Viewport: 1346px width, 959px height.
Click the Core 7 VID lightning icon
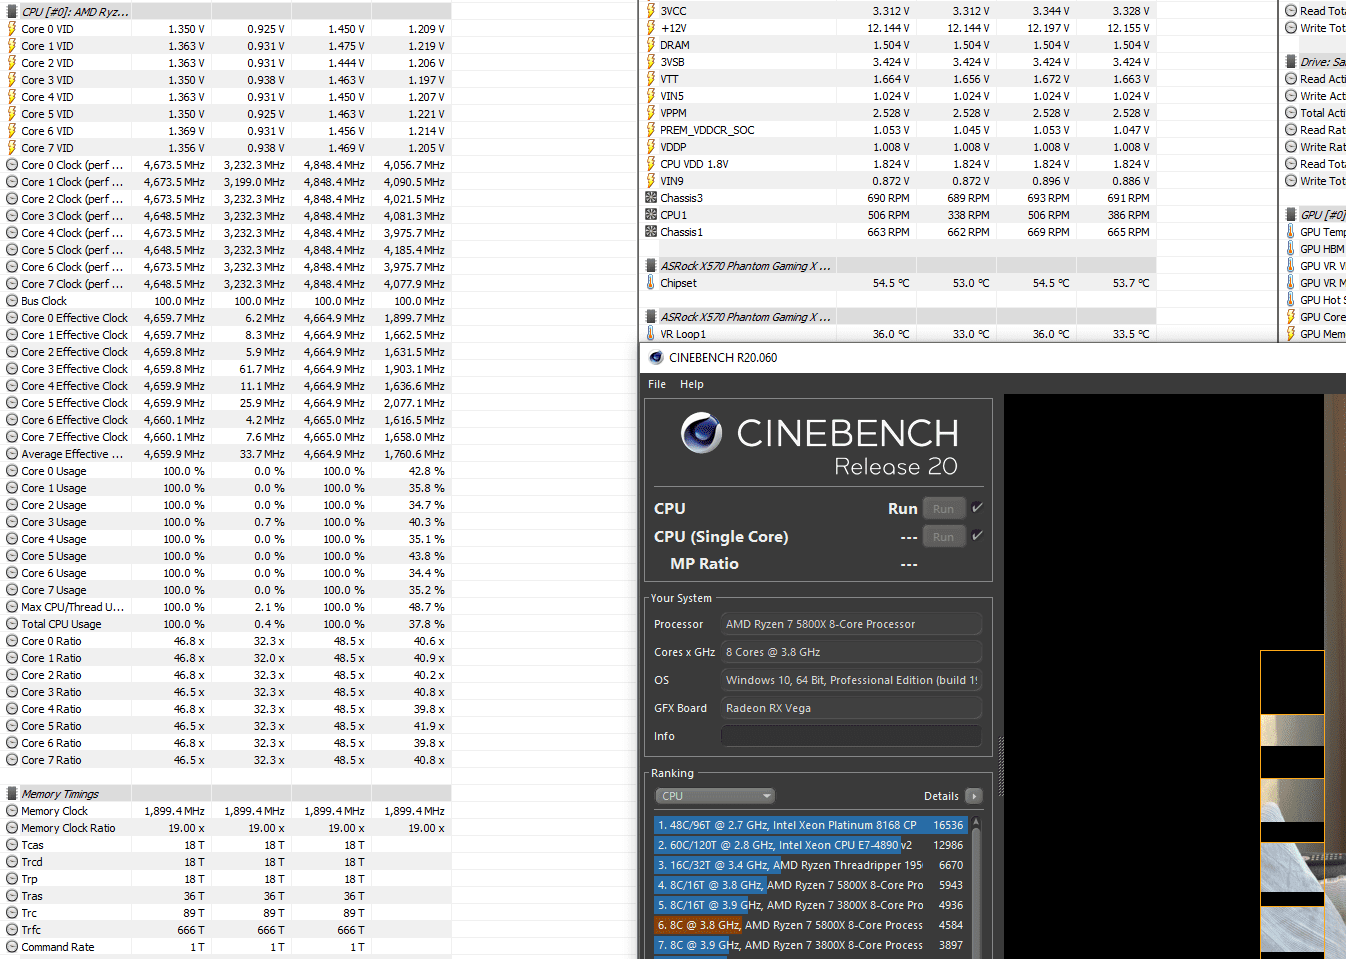[x=12, y=148]
